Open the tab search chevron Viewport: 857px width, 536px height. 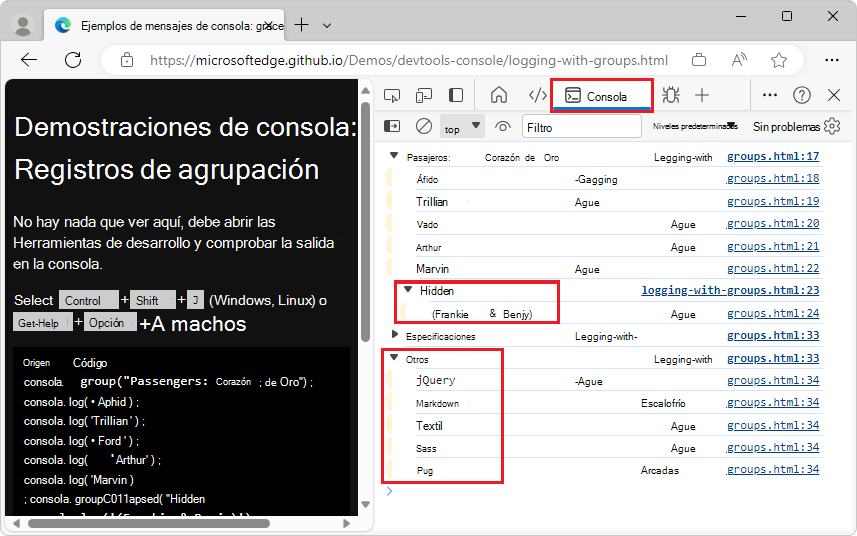(x=327, y=26)
